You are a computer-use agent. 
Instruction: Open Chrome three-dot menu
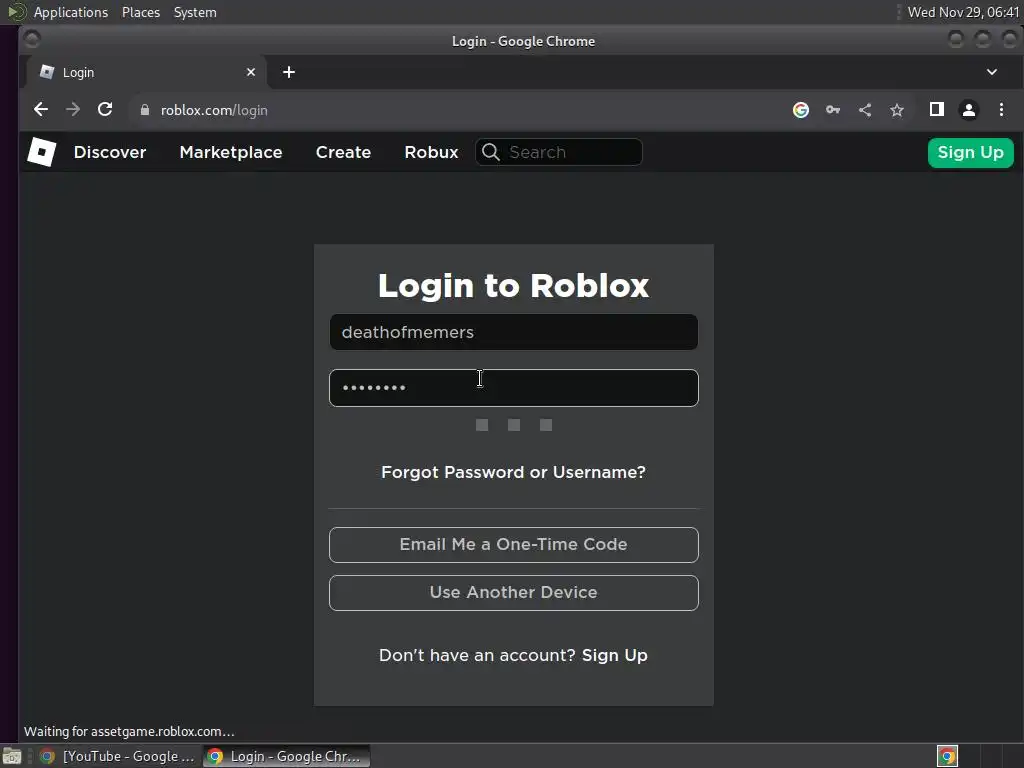point(1001,110)
